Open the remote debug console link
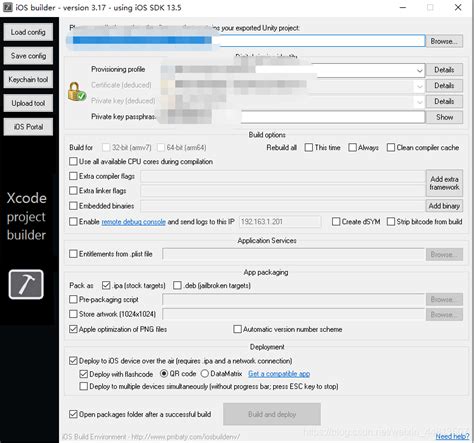This screenshot has width=474, height=443. click(x=133, y=222)
